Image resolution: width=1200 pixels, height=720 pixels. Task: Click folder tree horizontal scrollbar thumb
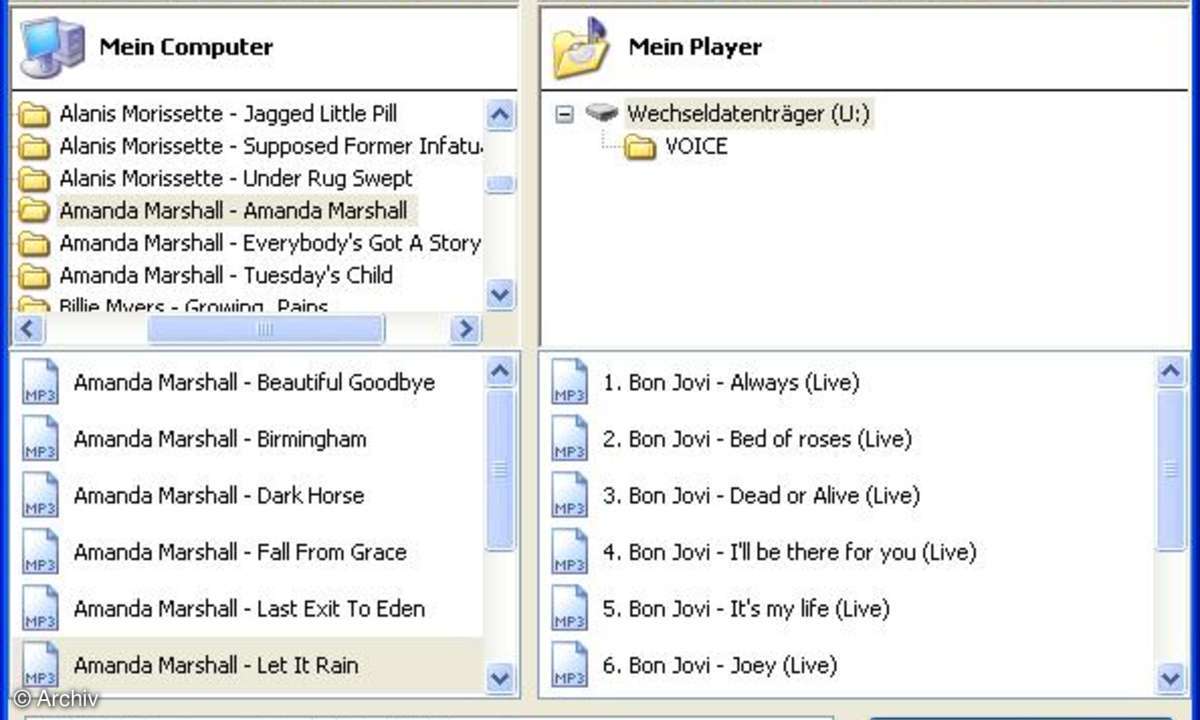click(265, 329)
